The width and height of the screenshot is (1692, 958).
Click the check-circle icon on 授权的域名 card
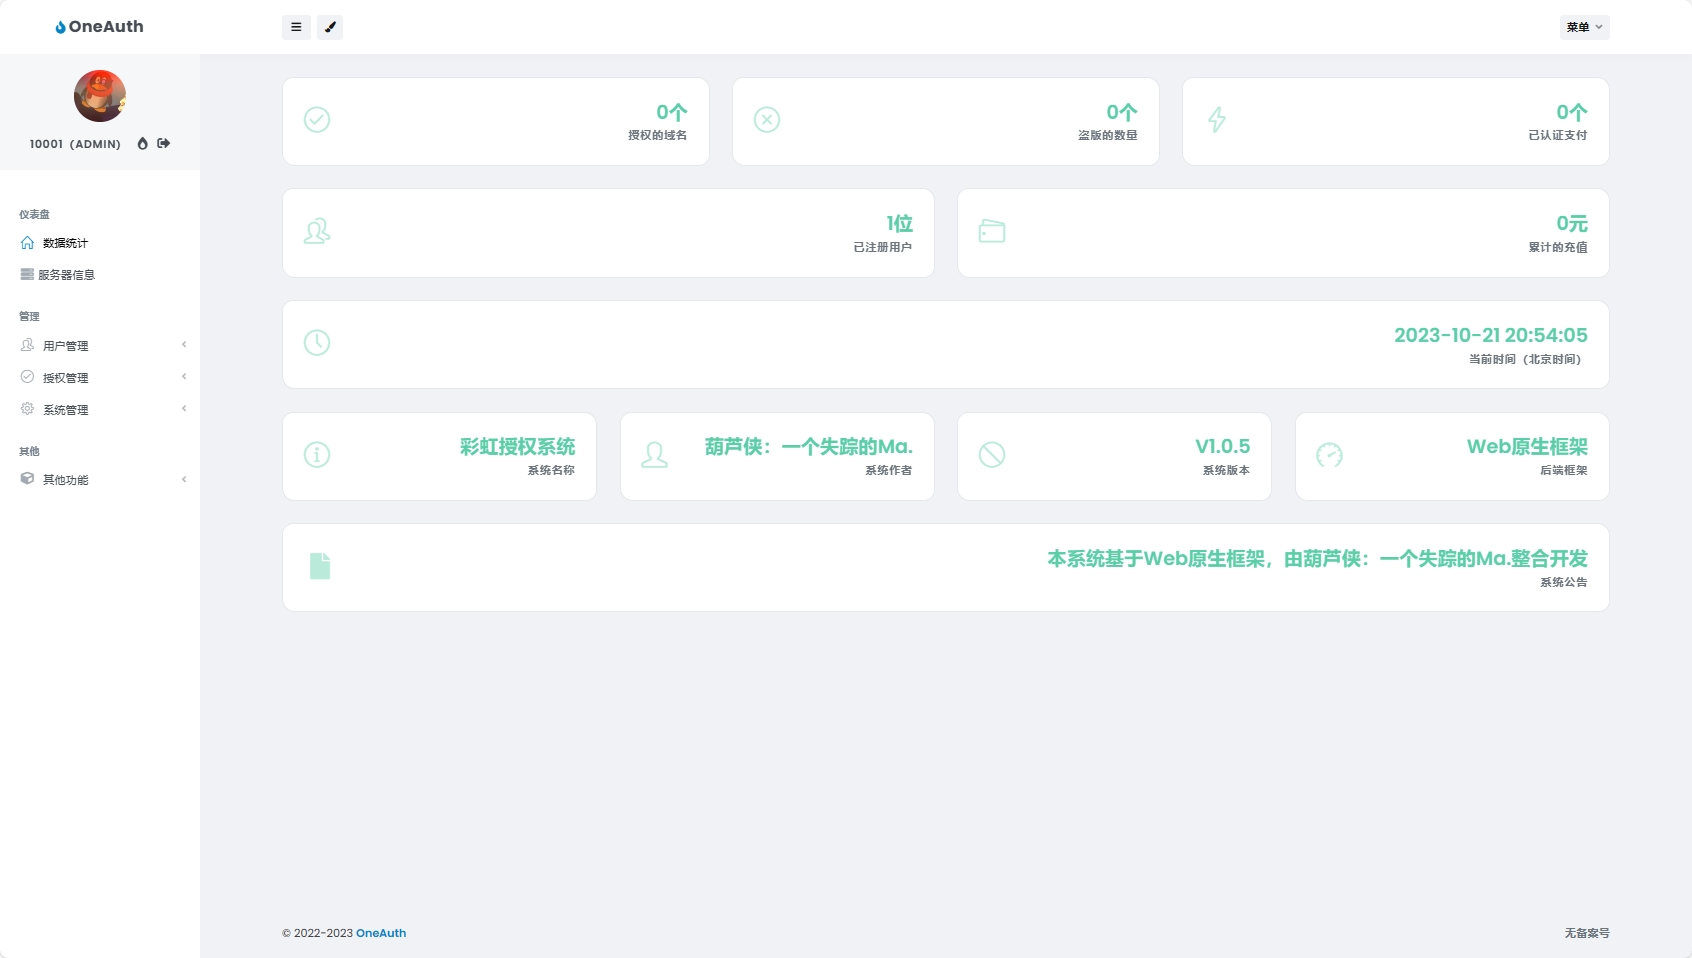click(317, 120)
